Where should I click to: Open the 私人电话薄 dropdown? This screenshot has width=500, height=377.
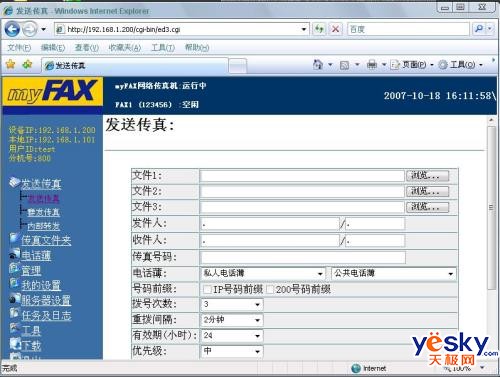[263, 274]
